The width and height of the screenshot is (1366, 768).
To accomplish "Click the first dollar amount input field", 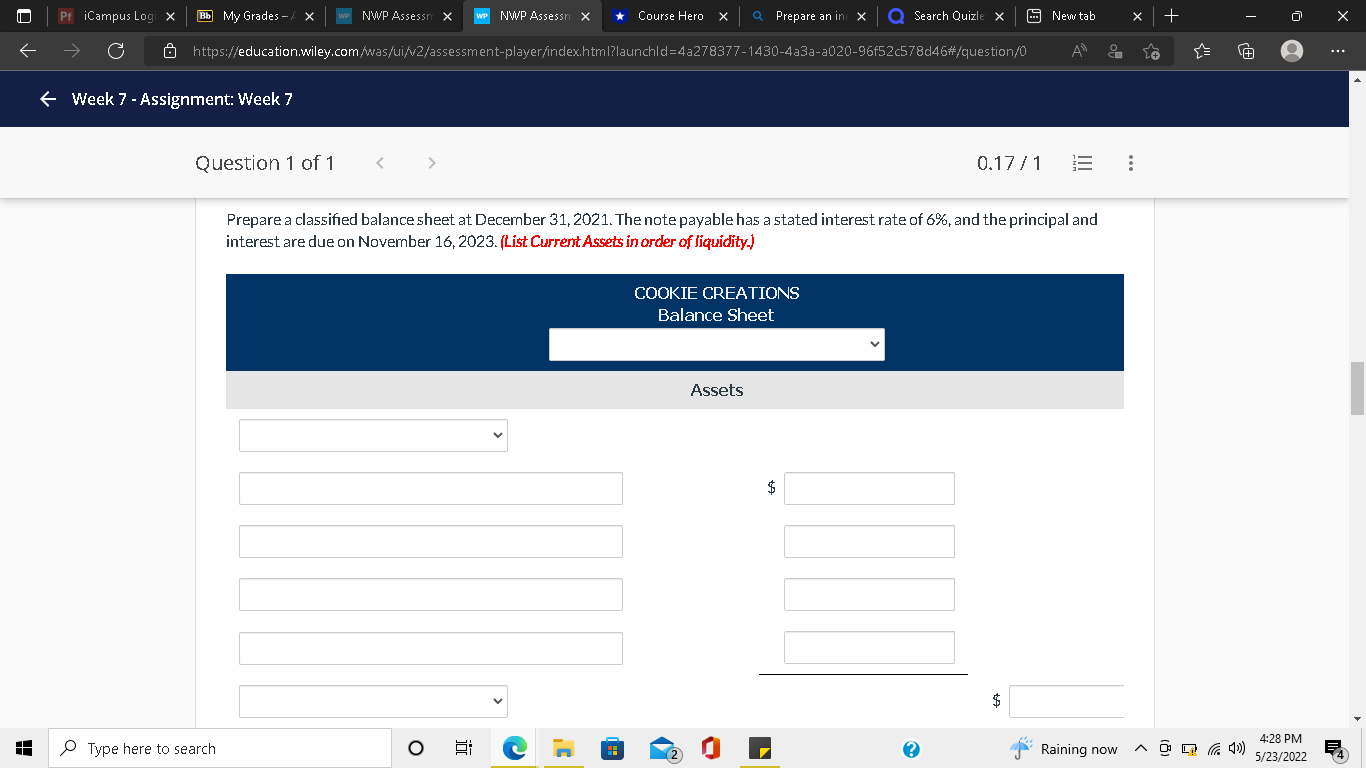I will pos(869,488).
